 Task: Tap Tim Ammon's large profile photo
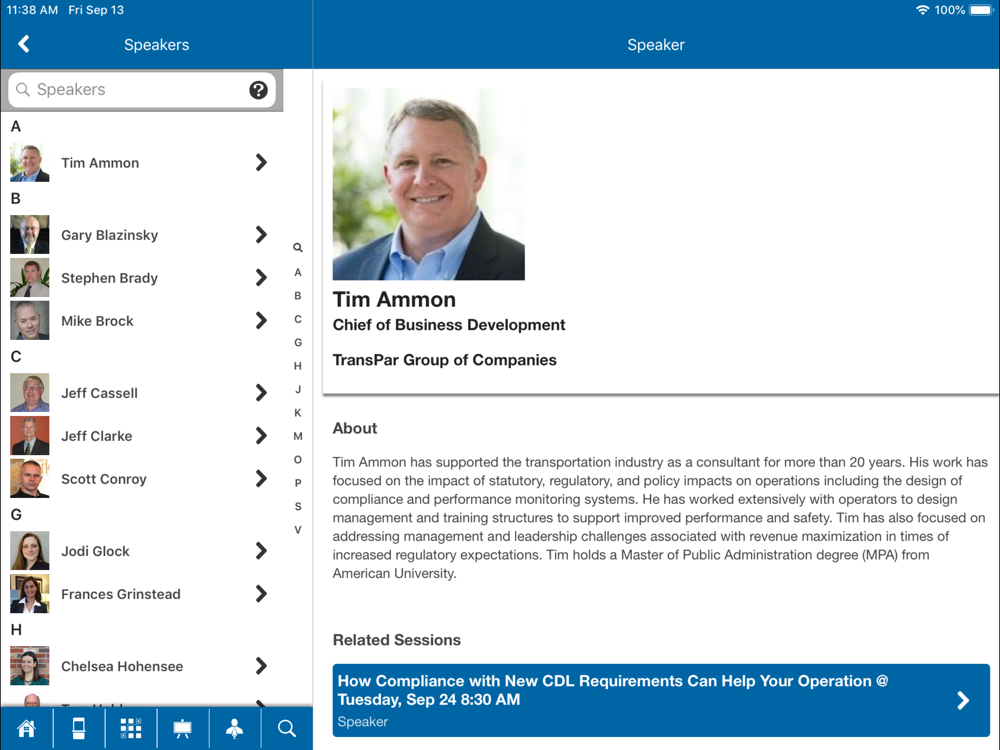[428, 184]
